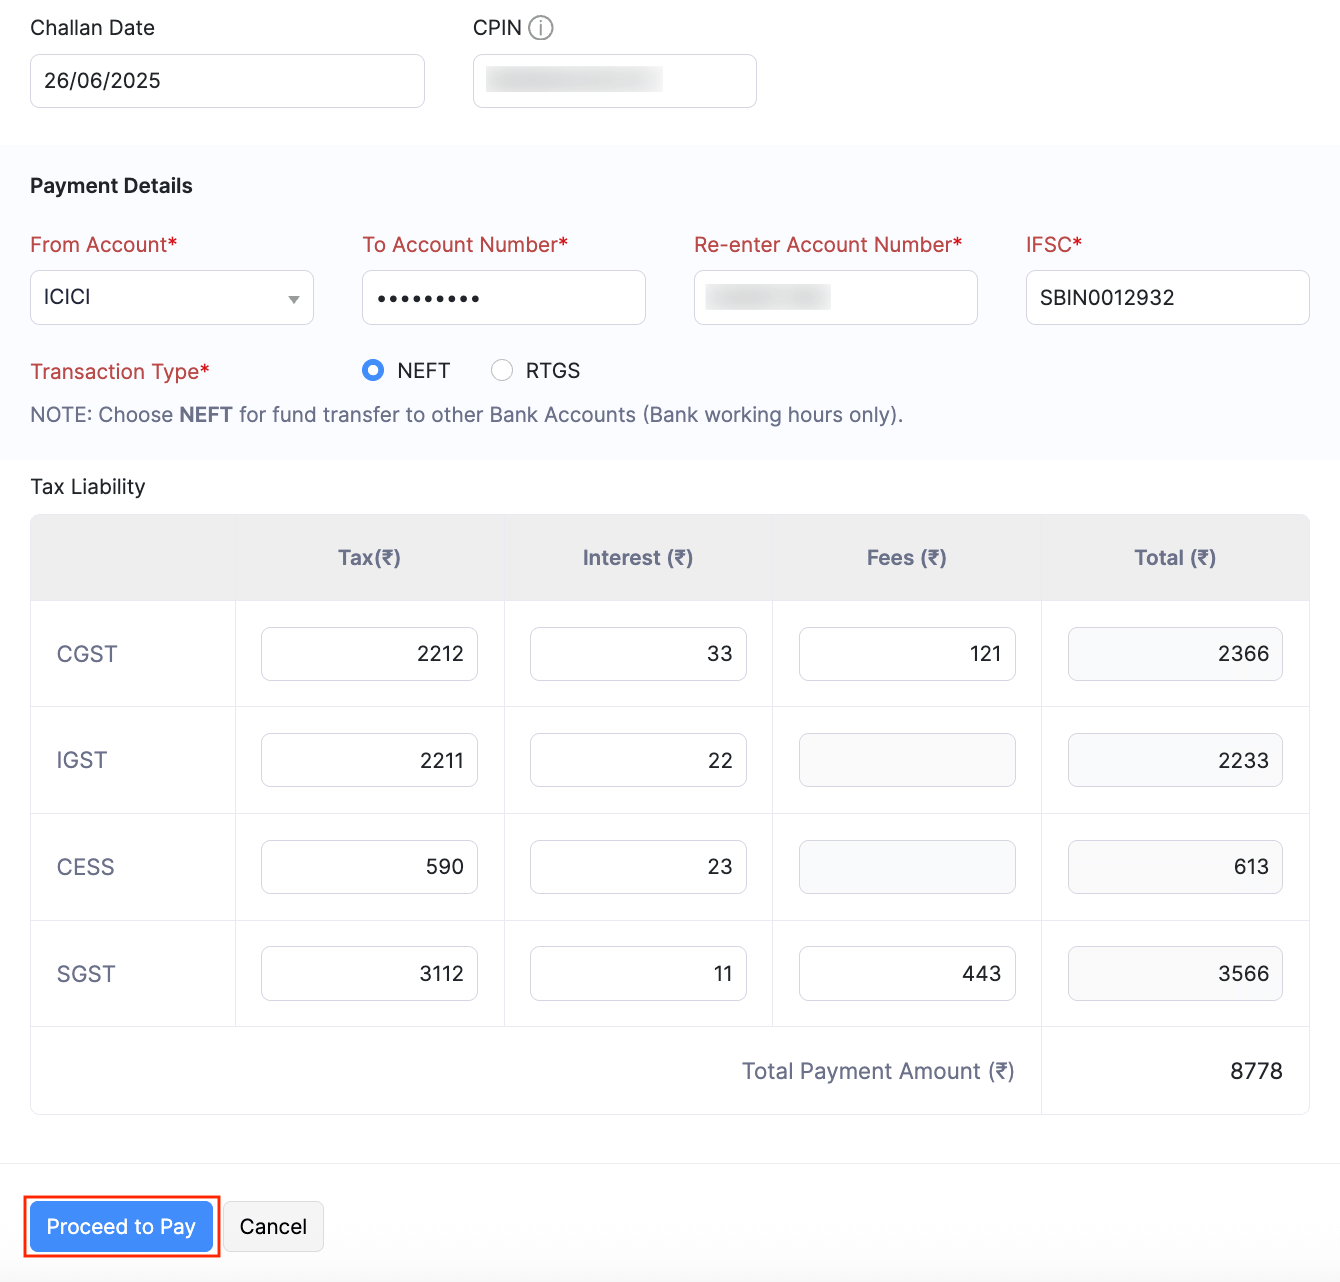Click the SGST Interest field
This screenshot has width=1340, height=1282.
pyautogui.click(x=637, y=972)
